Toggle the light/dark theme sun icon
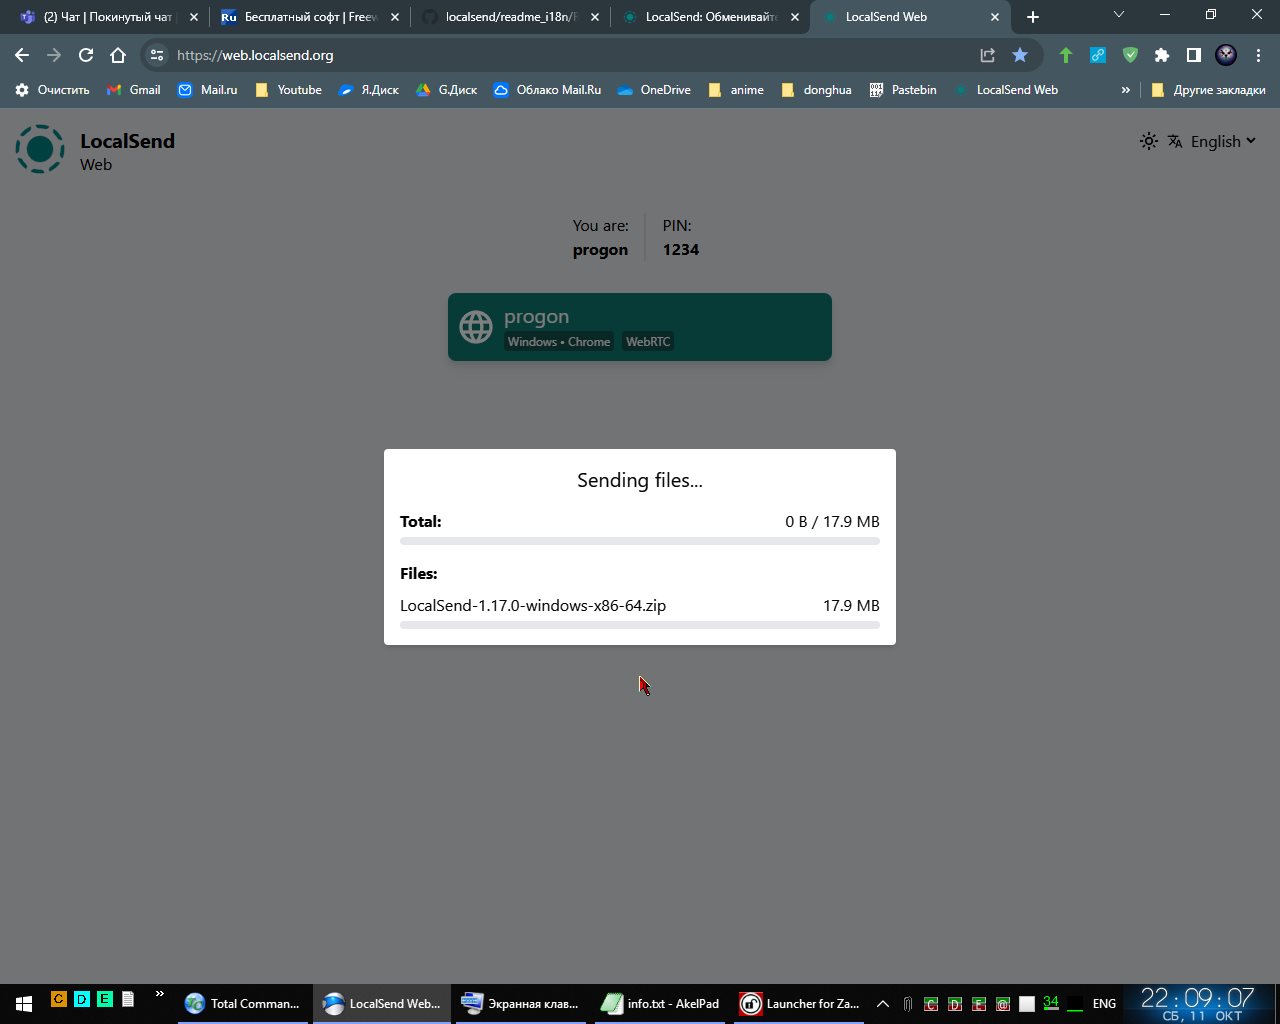The image size is (1280, 1024). 1148,141
